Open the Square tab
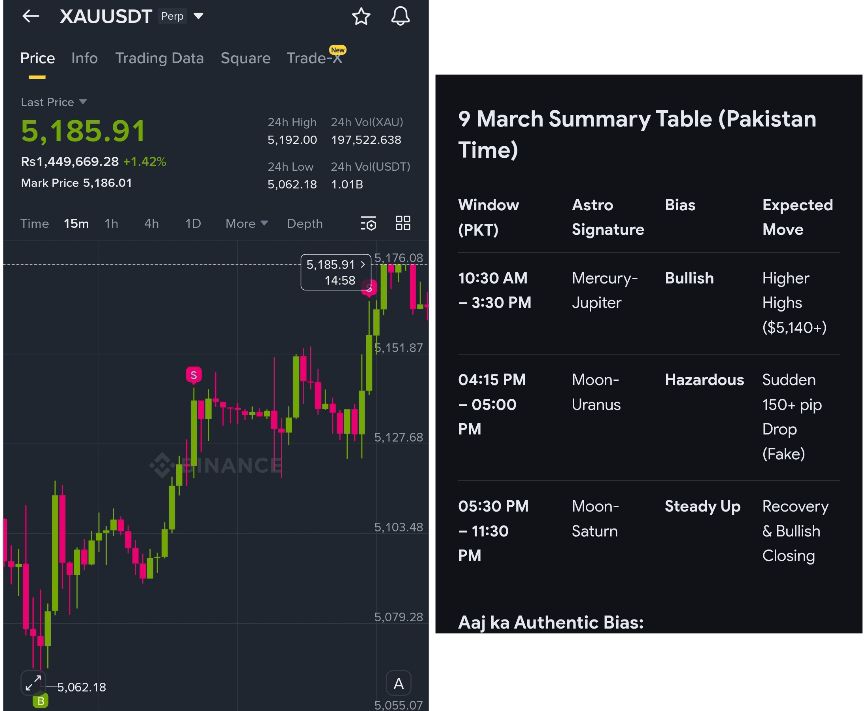866x711 pixels. click(x=245, y=58)
